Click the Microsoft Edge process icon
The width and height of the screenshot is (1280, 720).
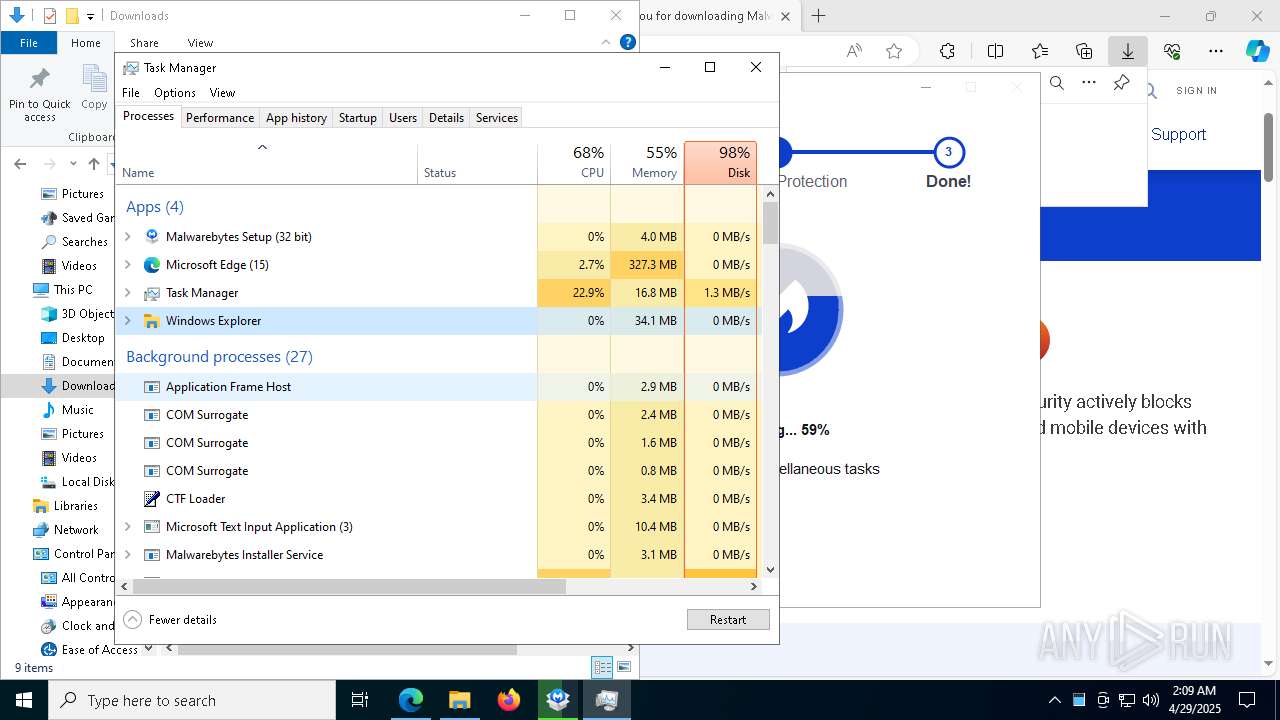click(152, 265)
